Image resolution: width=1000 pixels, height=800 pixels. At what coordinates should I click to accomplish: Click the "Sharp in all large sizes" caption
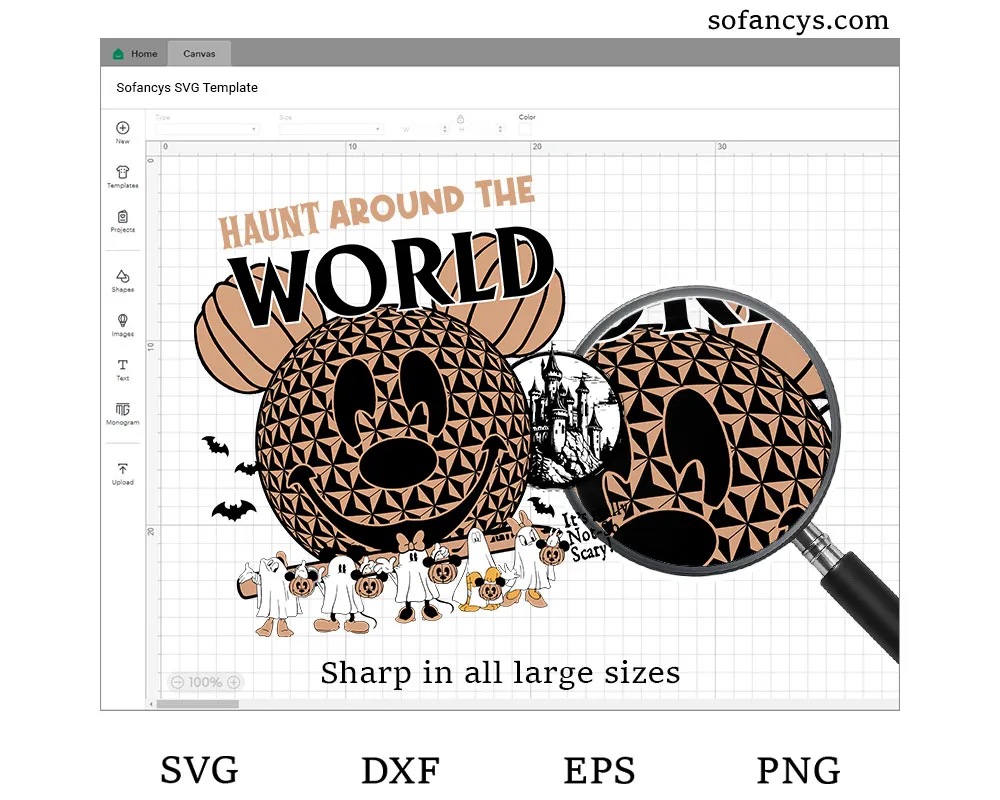[500, 674]
